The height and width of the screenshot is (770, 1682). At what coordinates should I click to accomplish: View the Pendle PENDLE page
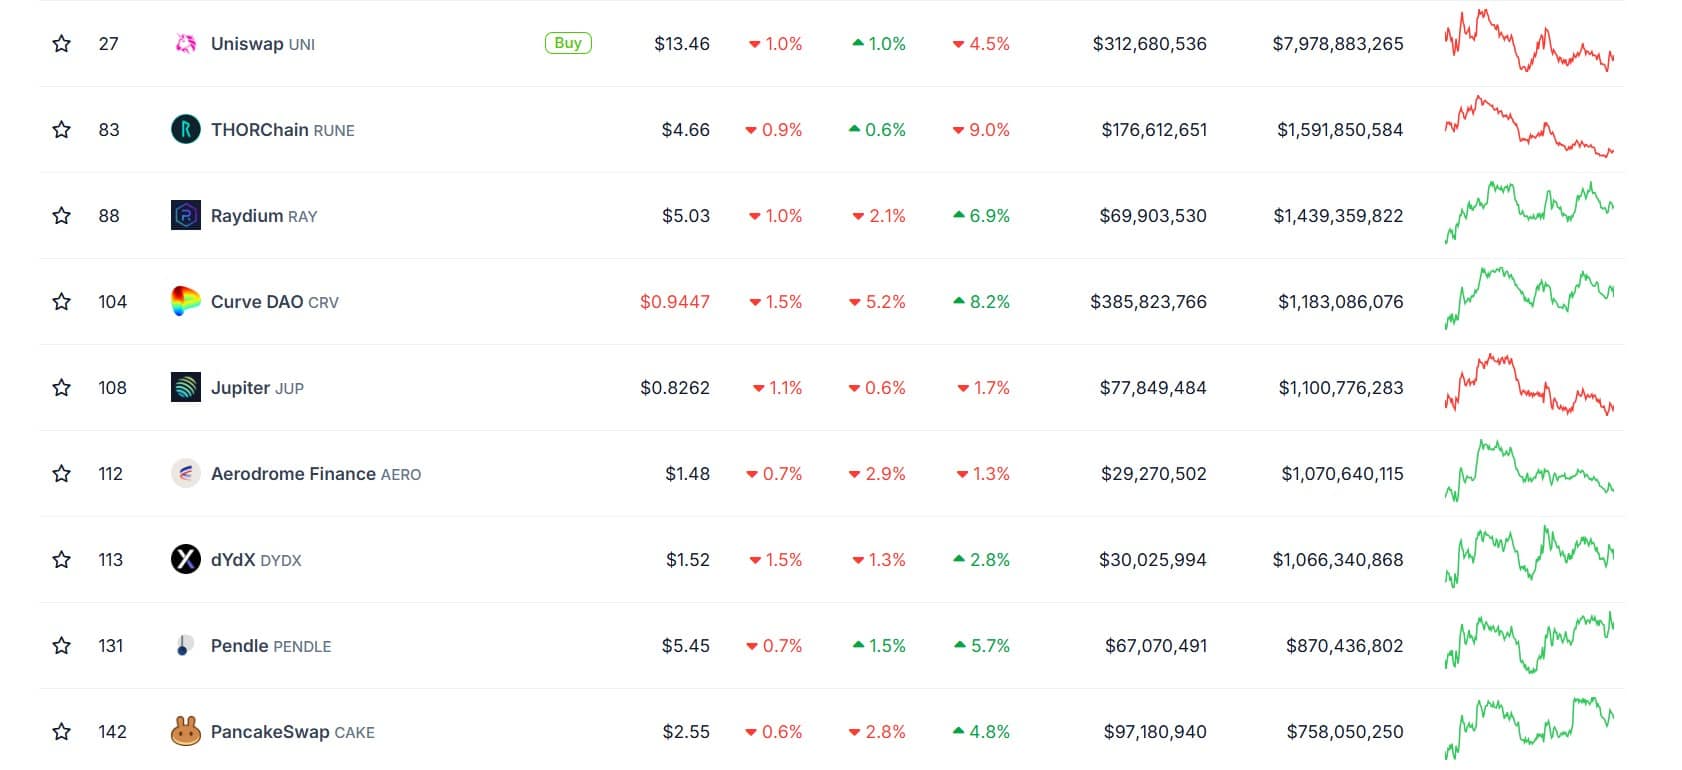tap(271, 646)
